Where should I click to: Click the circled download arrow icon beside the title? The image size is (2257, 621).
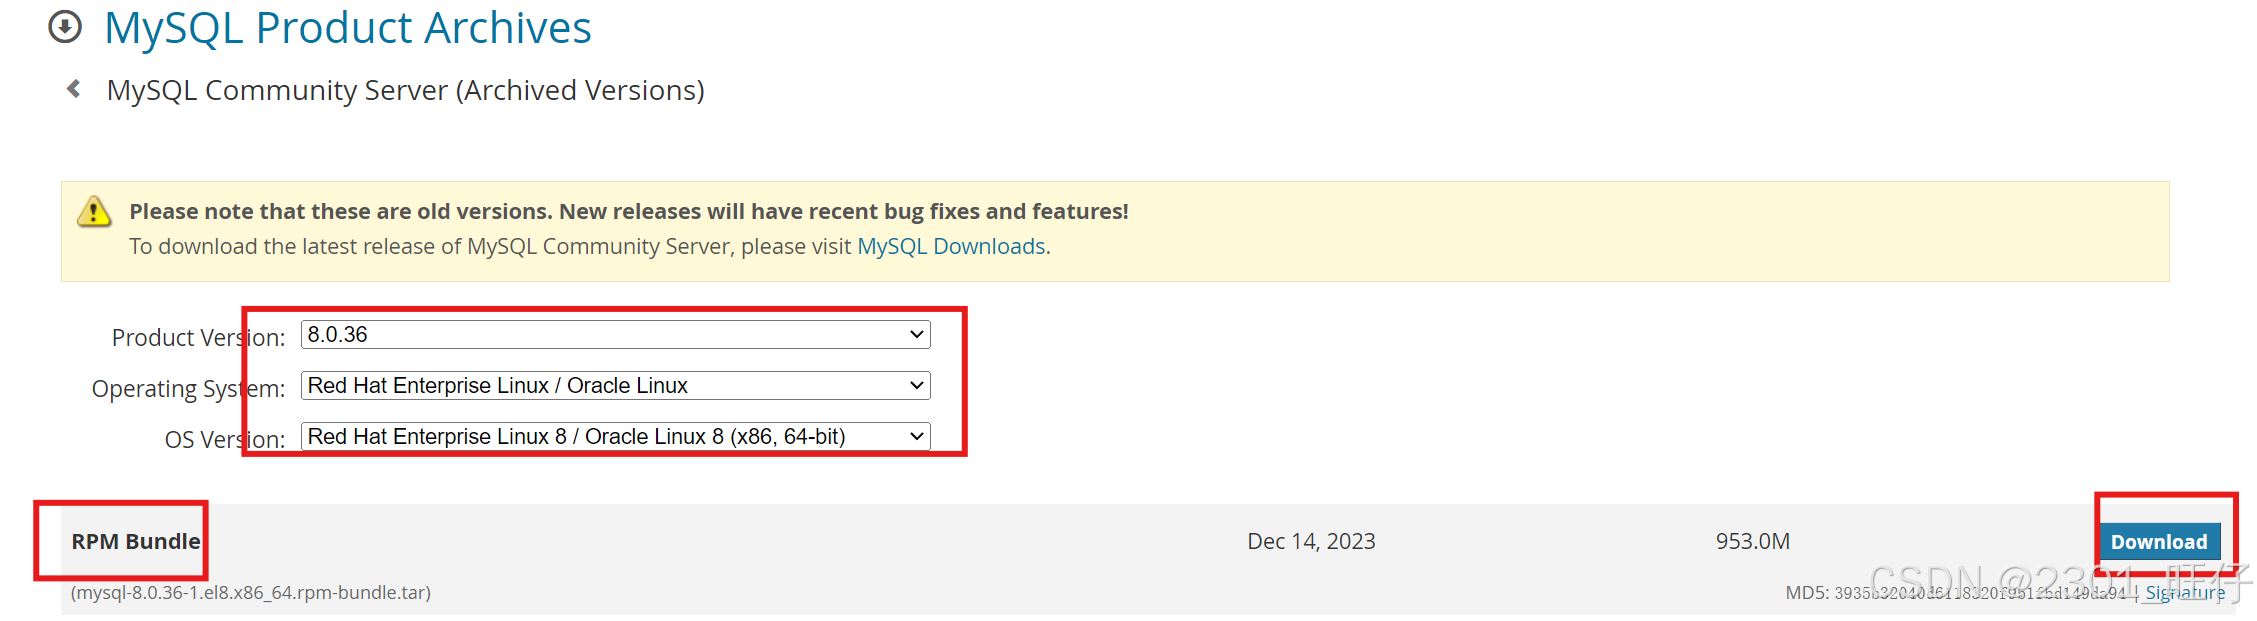click(65, 27)
